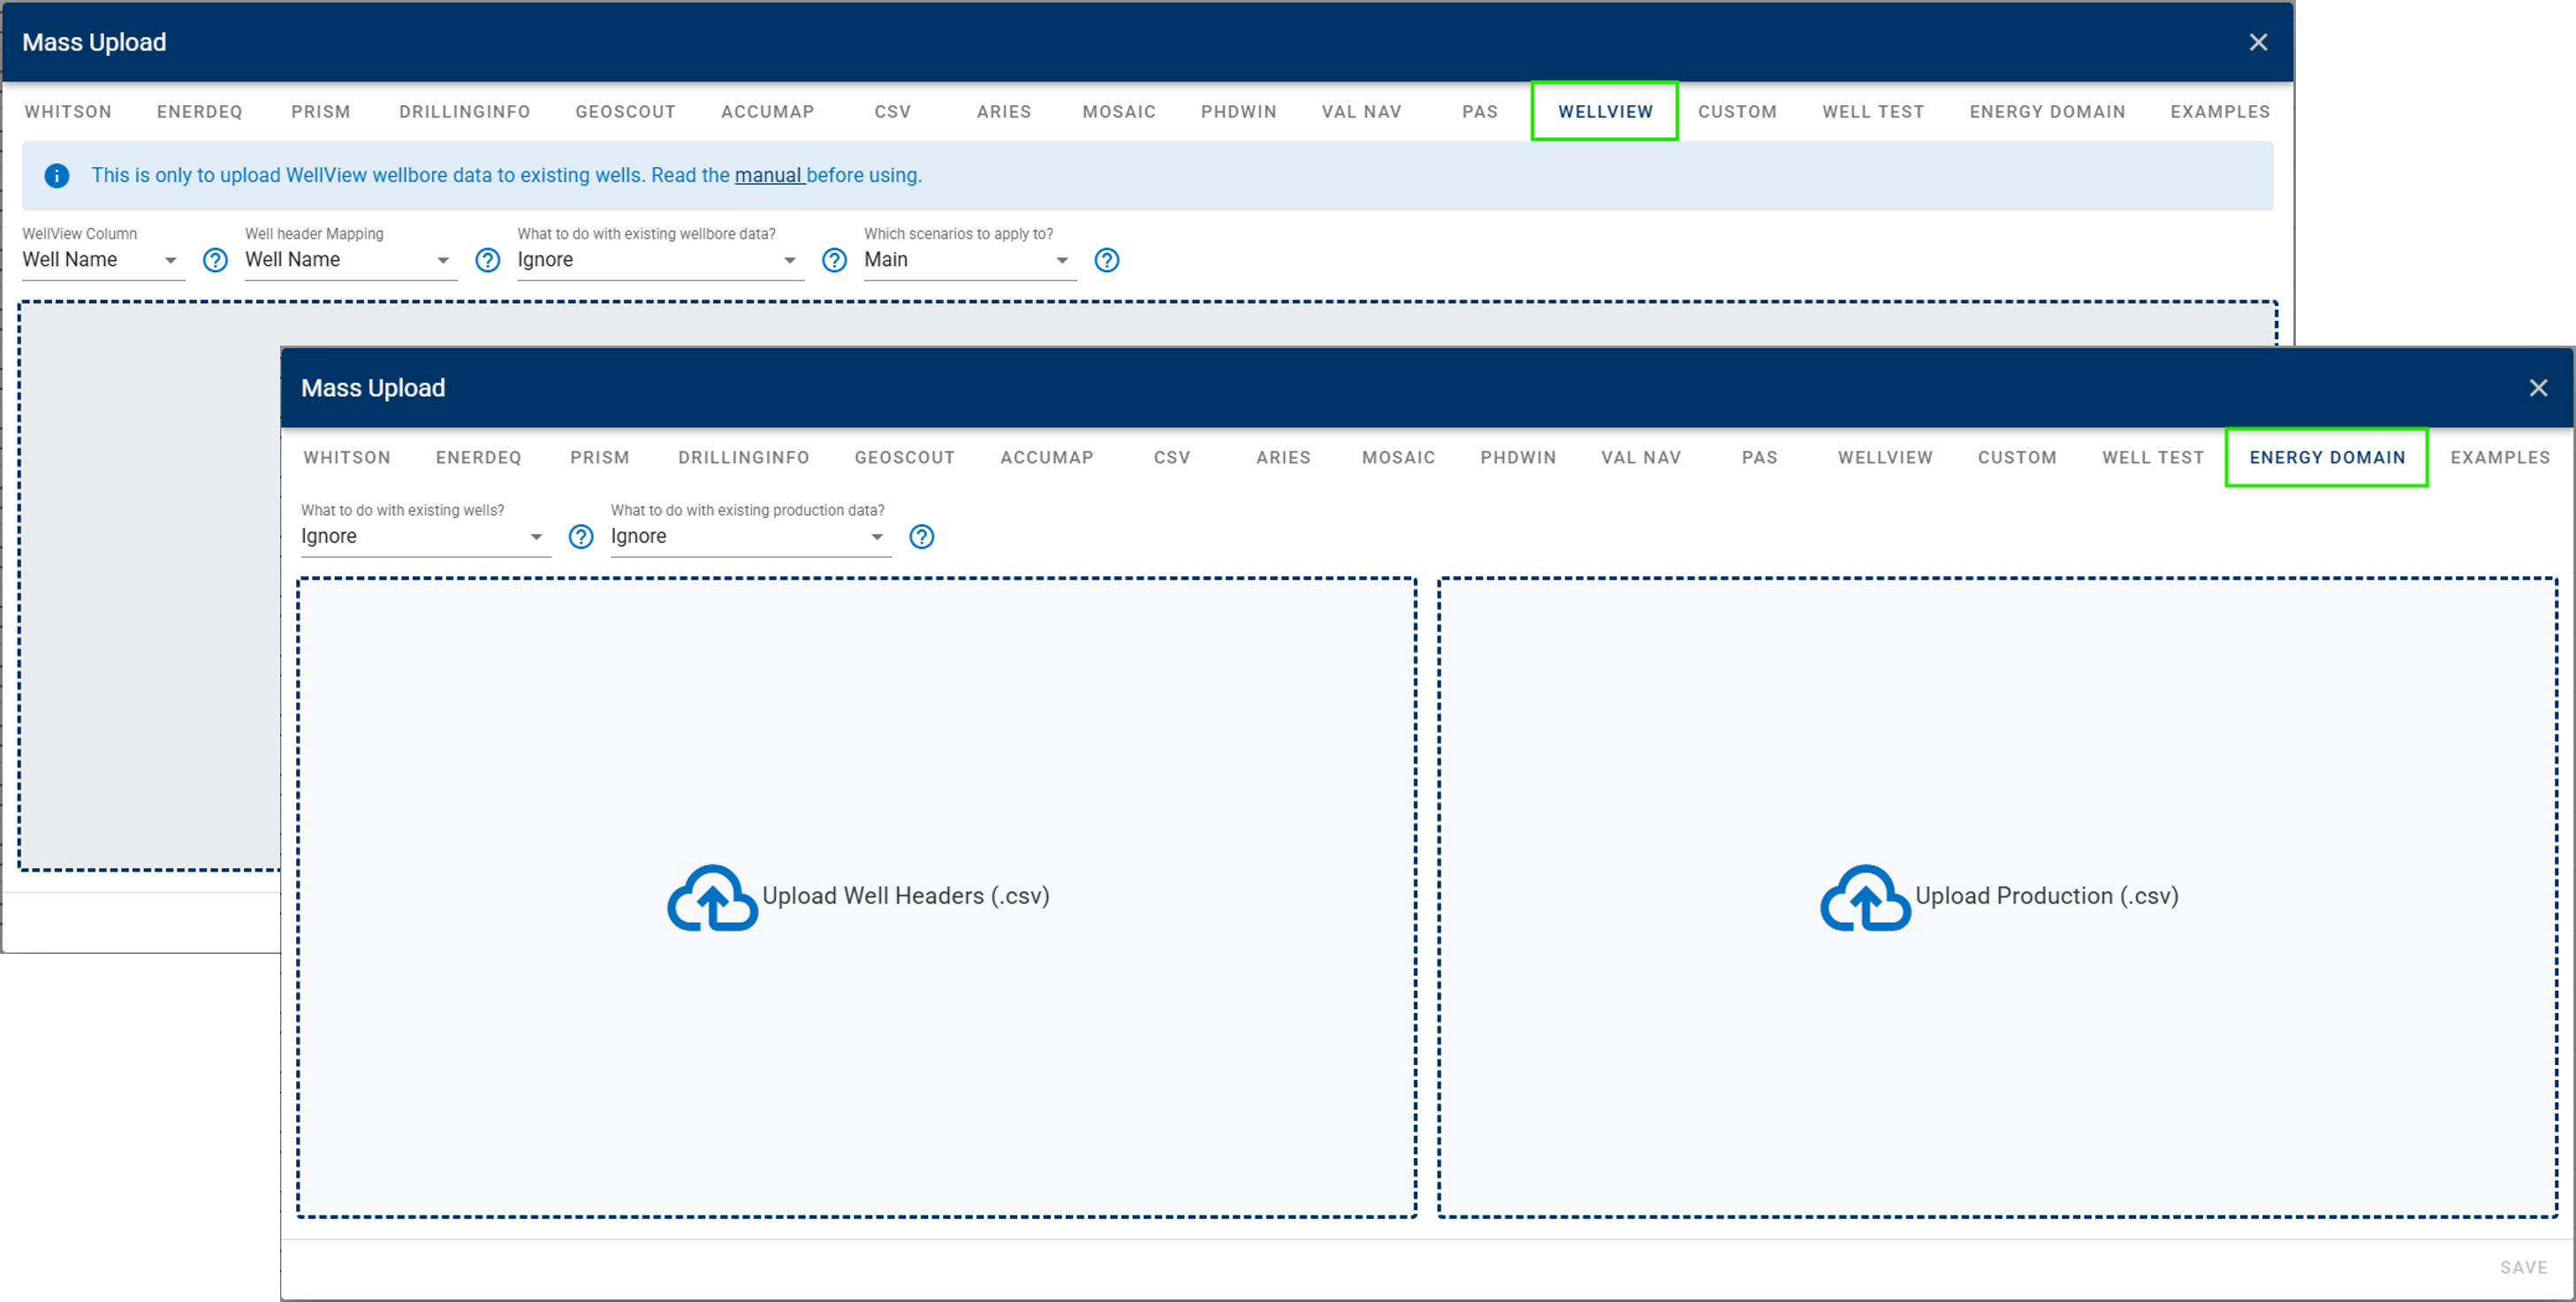The height and width of the screenshot is (1302, 2576).
Task: Open the existing wells Ignore dropdown
Action: coord(424,537)
